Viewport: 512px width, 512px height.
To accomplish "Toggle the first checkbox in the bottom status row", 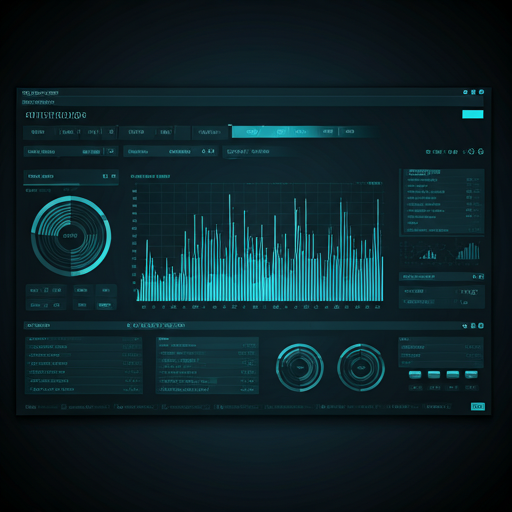I will pyautogui.click(x=64, y=407).
